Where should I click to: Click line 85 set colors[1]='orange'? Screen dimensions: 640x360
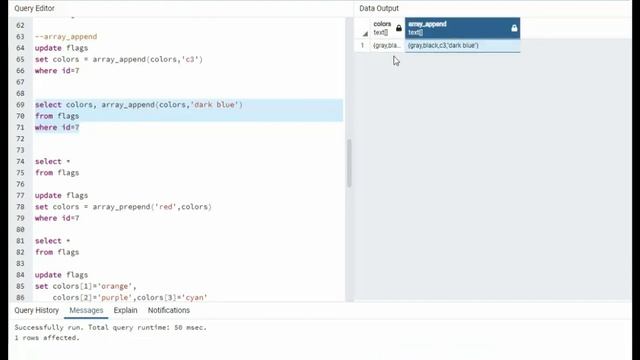coord(85,286)
